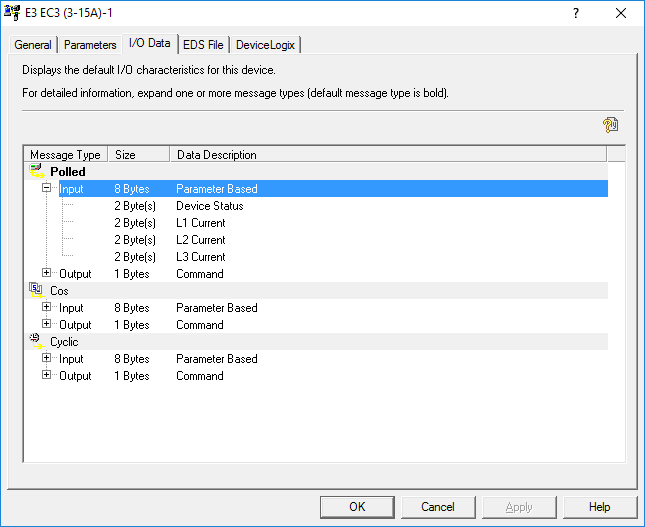Click Parameter Based in Cyclic Input row

[x=217, y=359]
